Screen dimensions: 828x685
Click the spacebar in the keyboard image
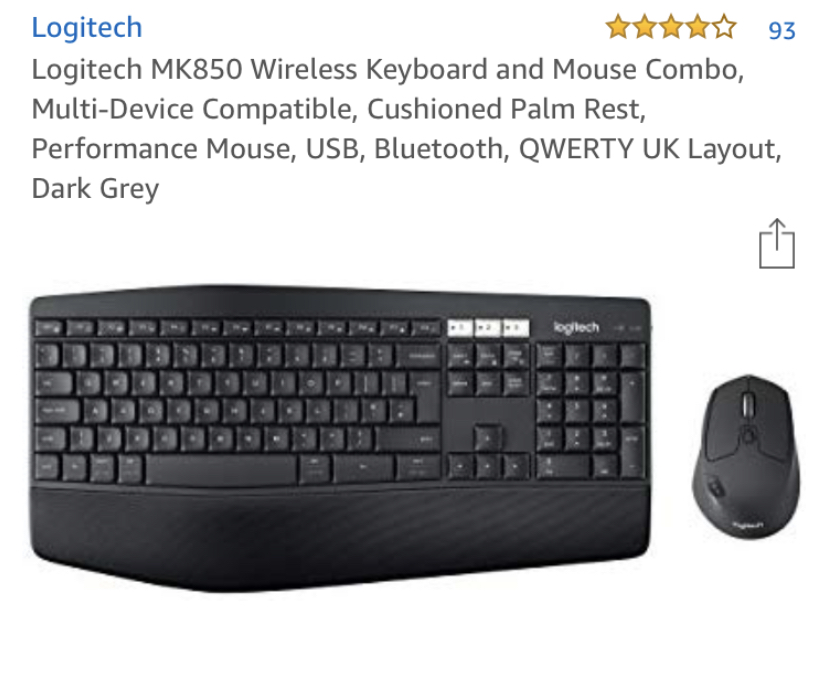pos(221,470)
